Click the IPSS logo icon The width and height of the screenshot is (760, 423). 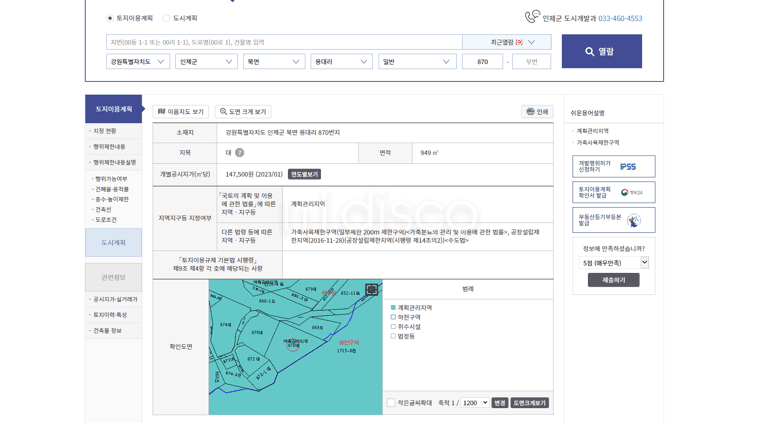[628, 166]
